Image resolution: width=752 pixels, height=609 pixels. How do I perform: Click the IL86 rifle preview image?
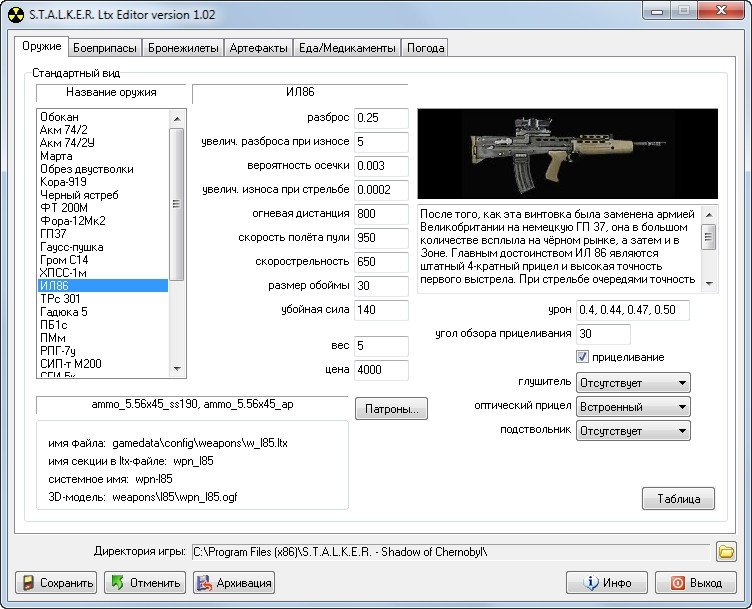point(567,153)
